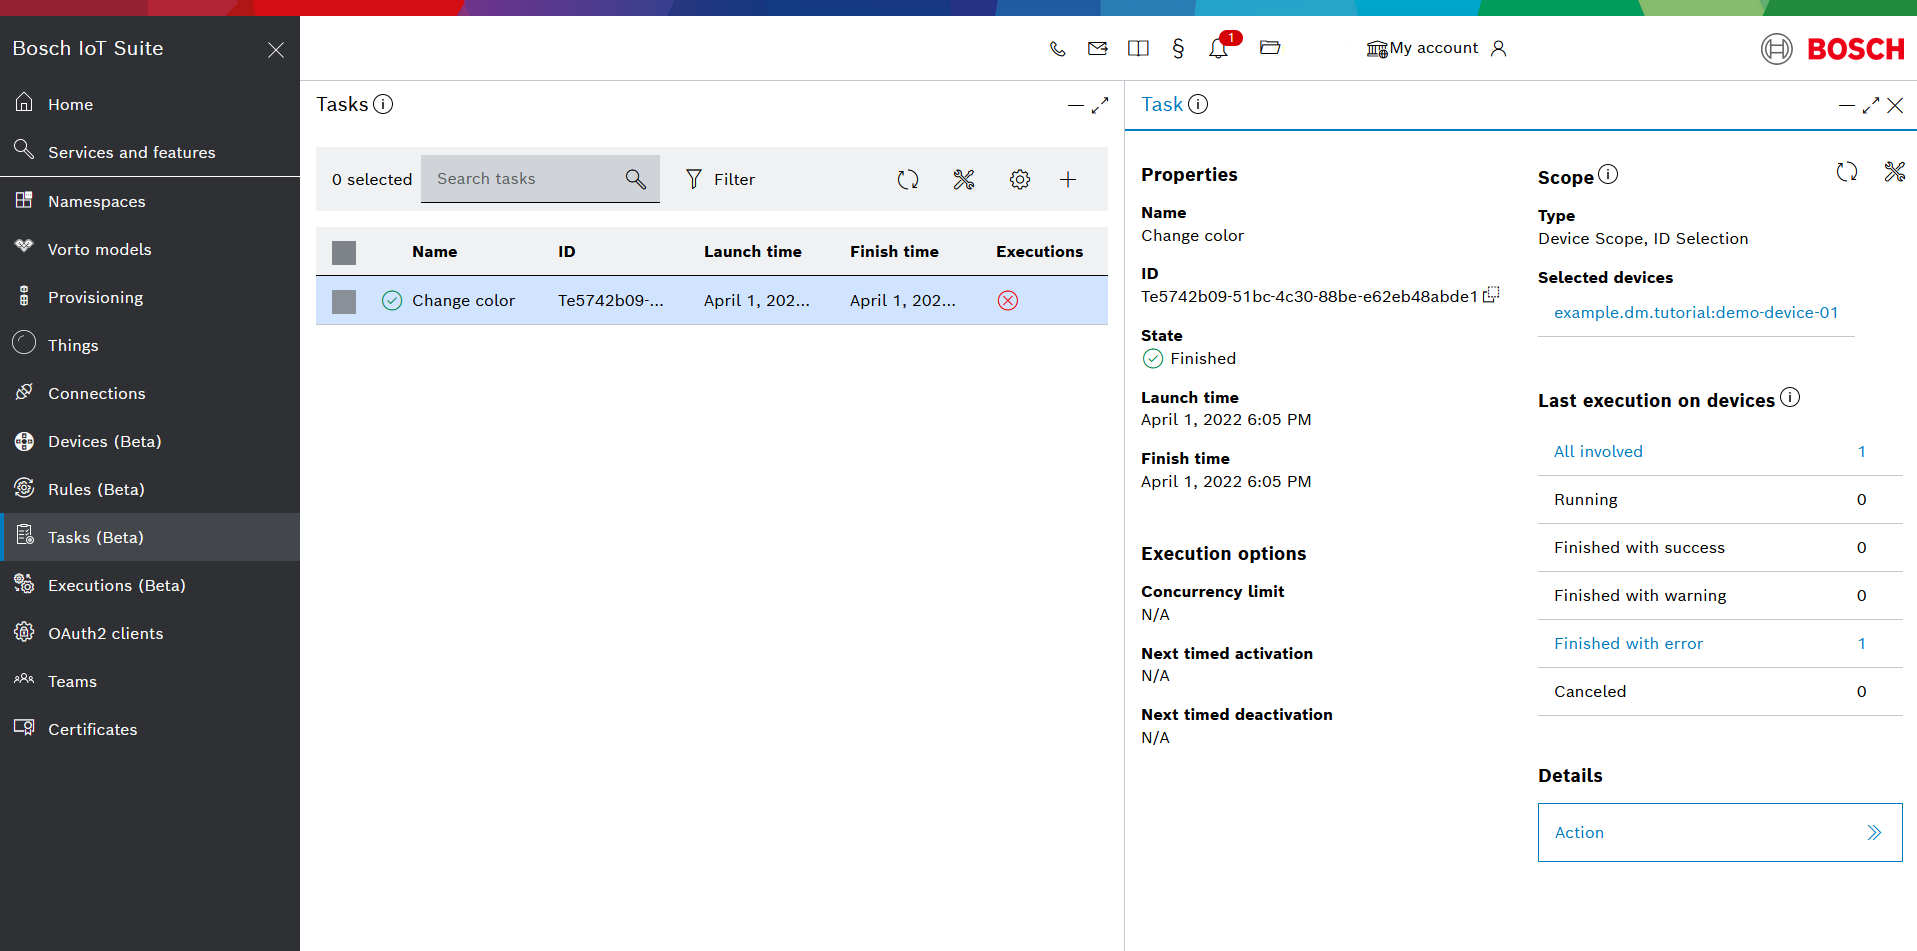
Task: Open Connections in sidebar
Action: coord(150,393)
